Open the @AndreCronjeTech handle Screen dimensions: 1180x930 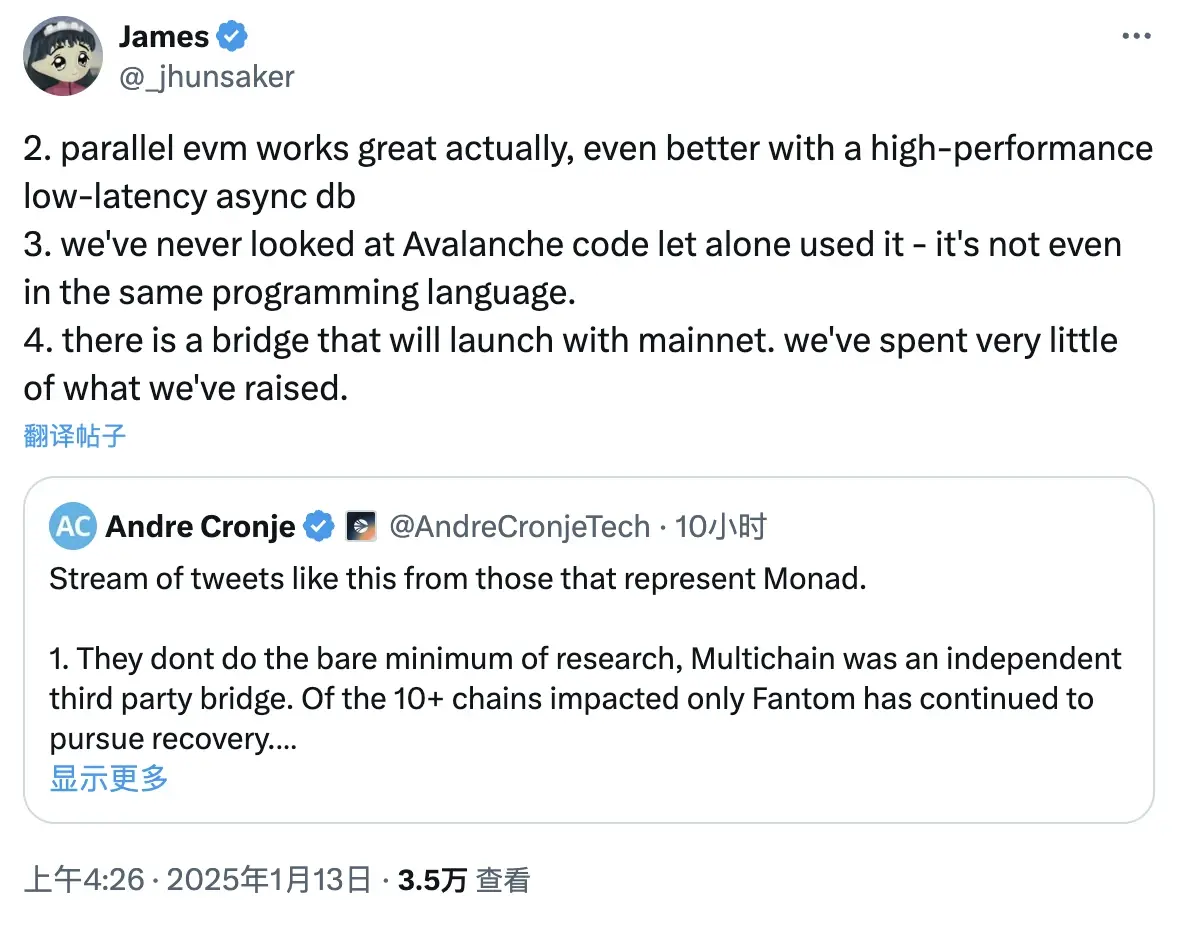coord(518,527)
